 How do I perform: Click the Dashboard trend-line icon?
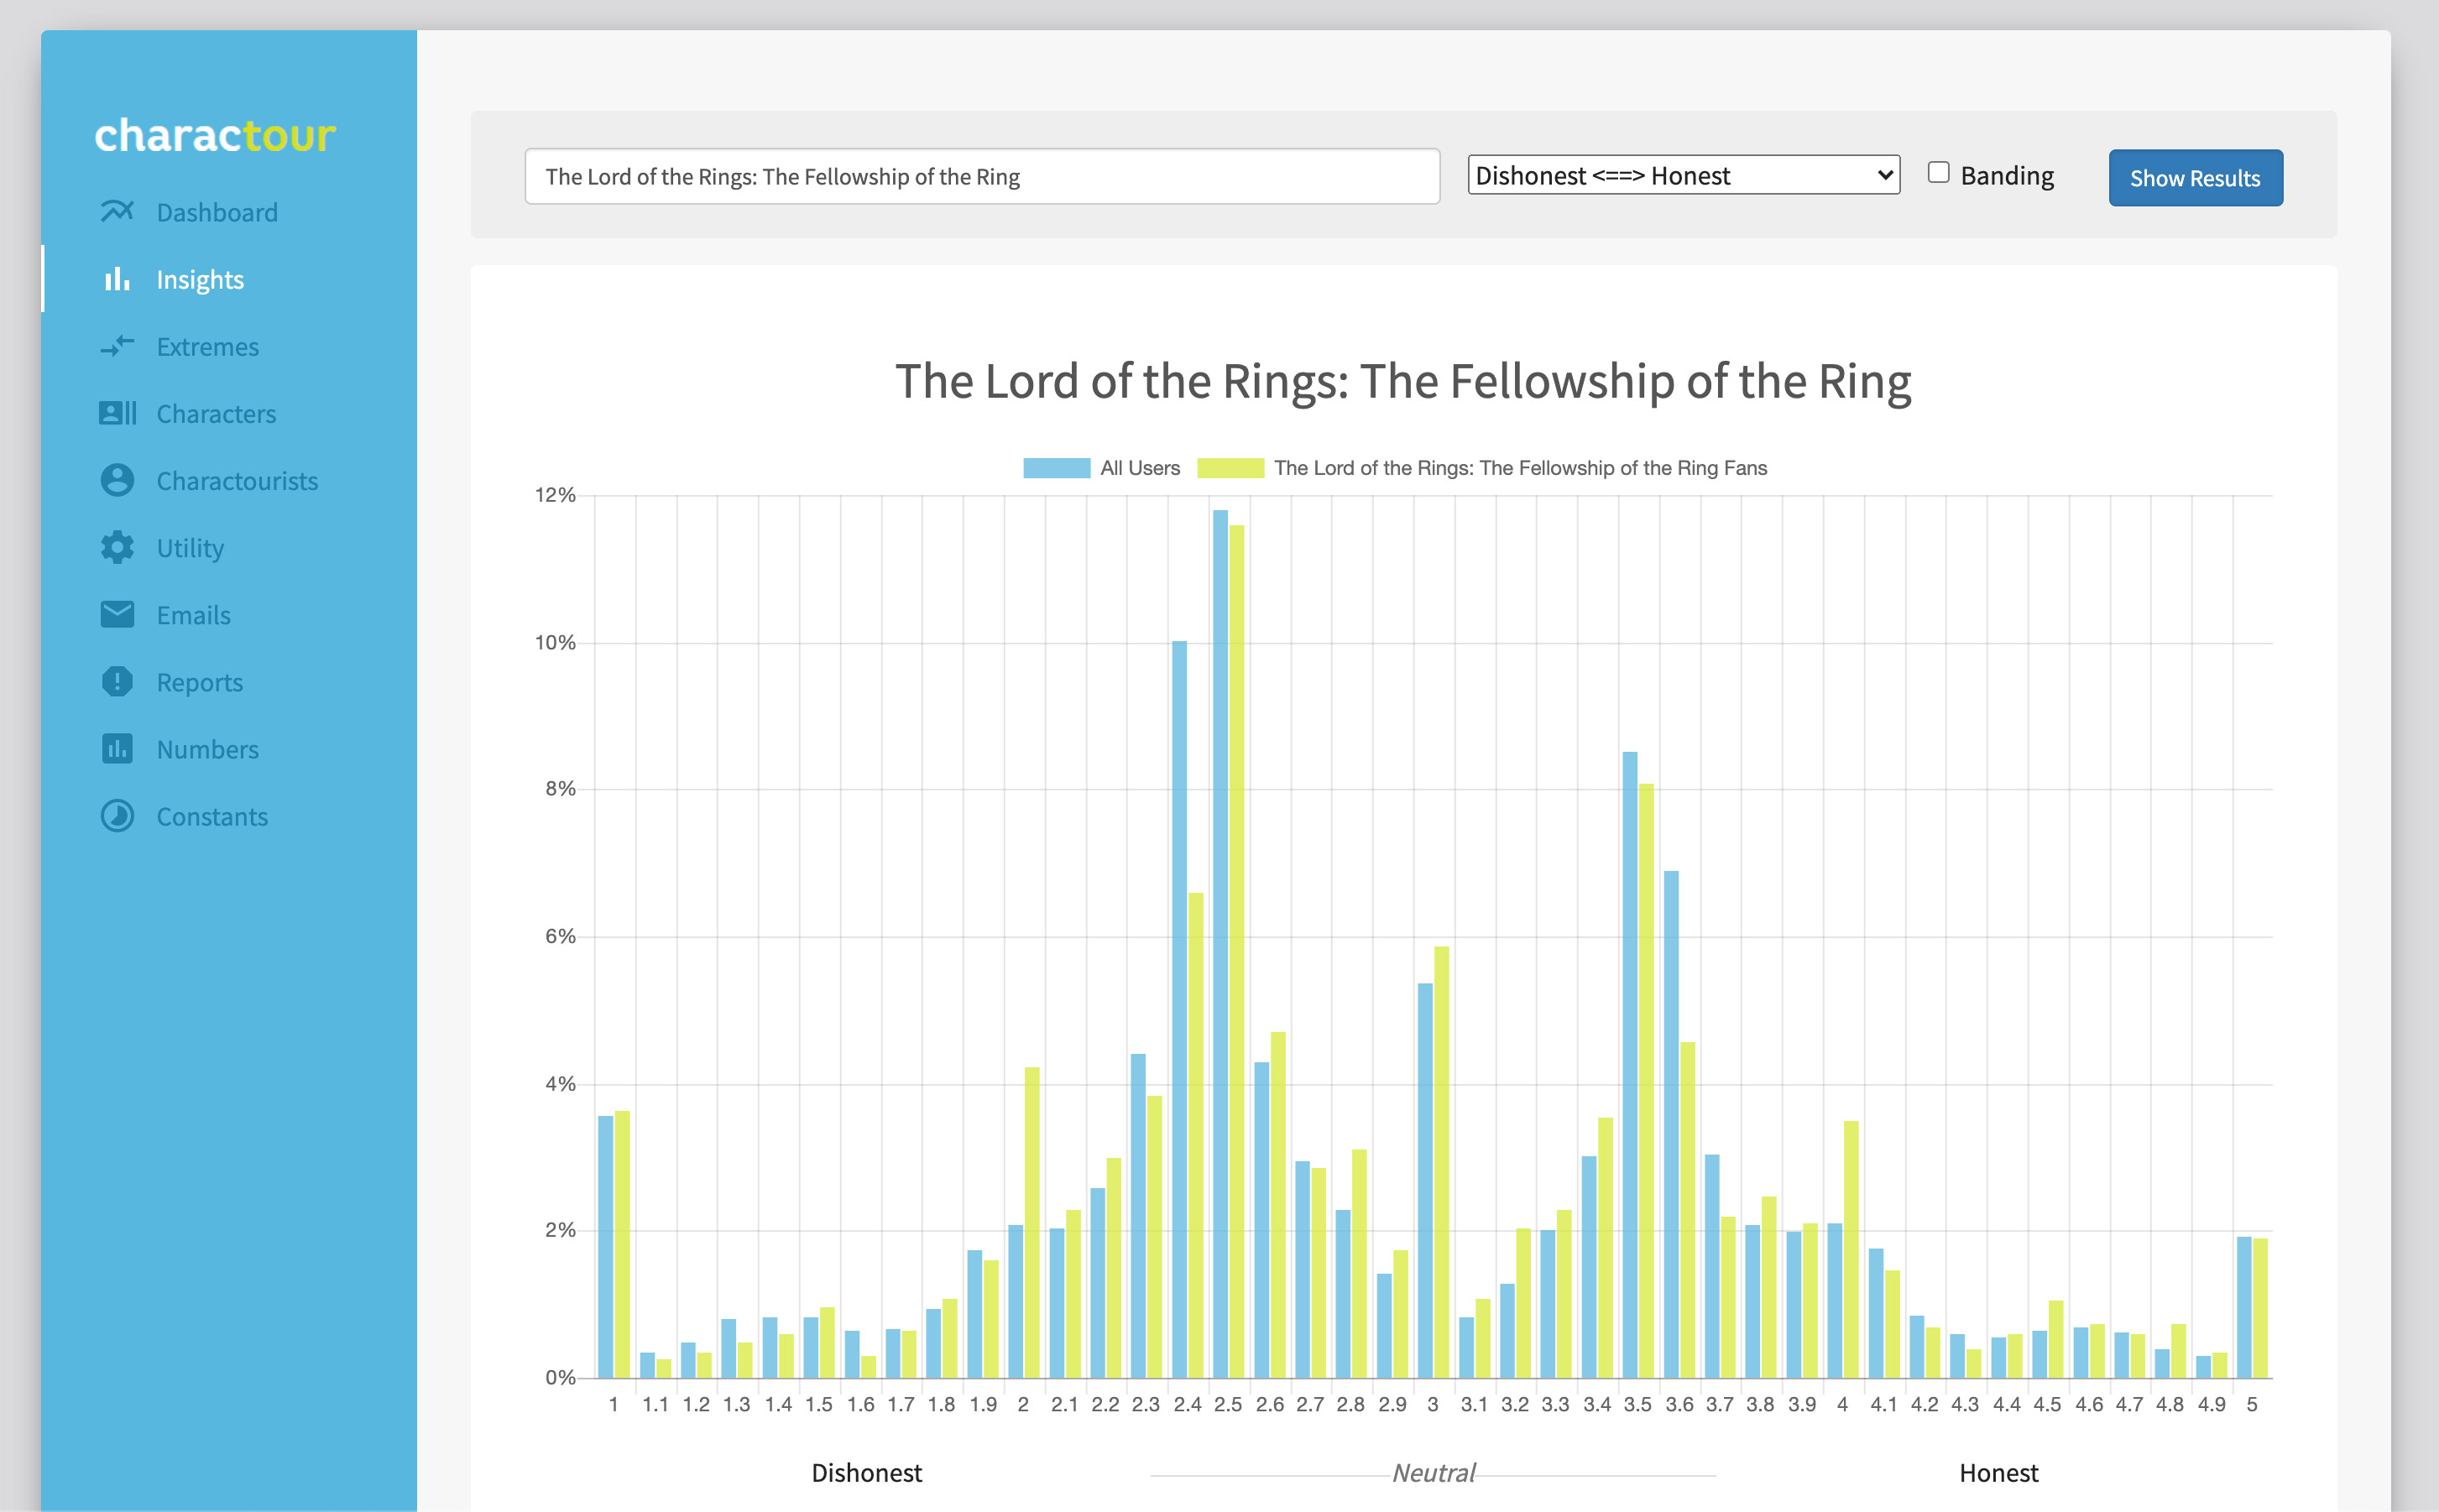point(117,212)
